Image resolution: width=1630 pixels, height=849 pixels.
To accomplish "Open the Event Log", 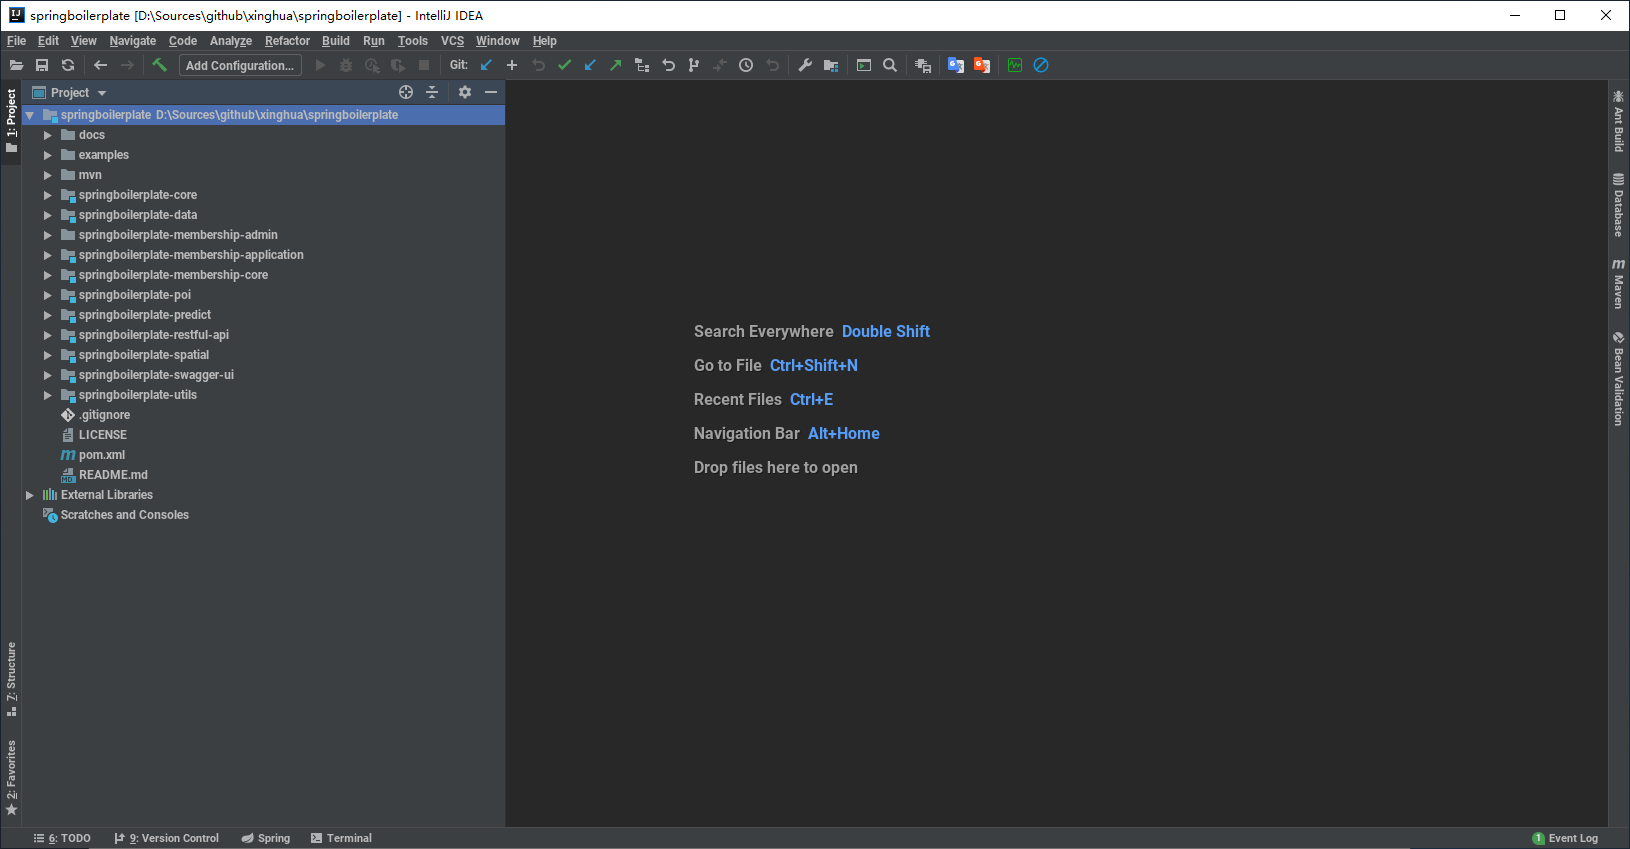I will tap(1565, 838).
